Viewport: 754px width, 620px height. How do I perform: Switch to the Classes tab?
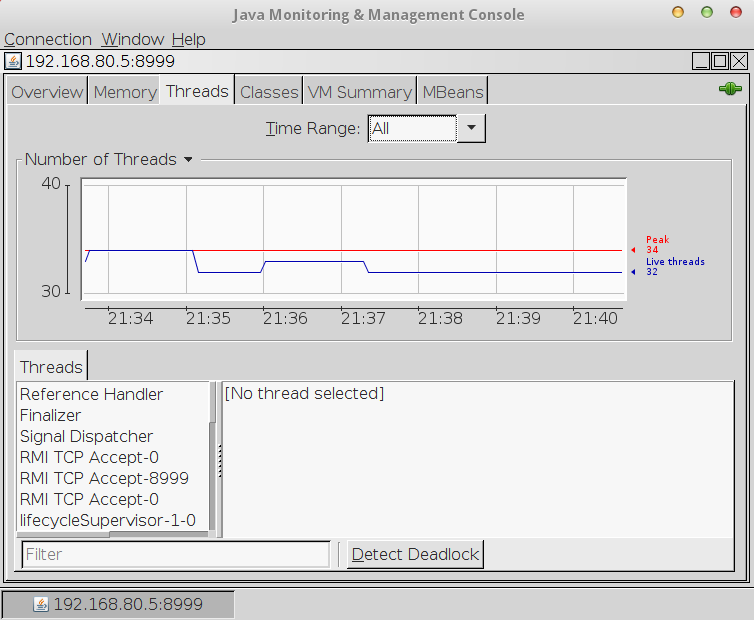tap(269, 92)
